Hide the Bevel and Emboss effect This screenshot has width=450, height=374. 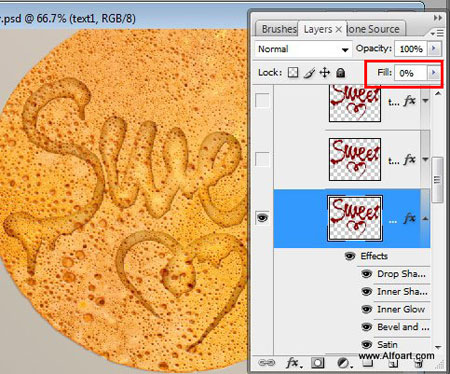366,327
